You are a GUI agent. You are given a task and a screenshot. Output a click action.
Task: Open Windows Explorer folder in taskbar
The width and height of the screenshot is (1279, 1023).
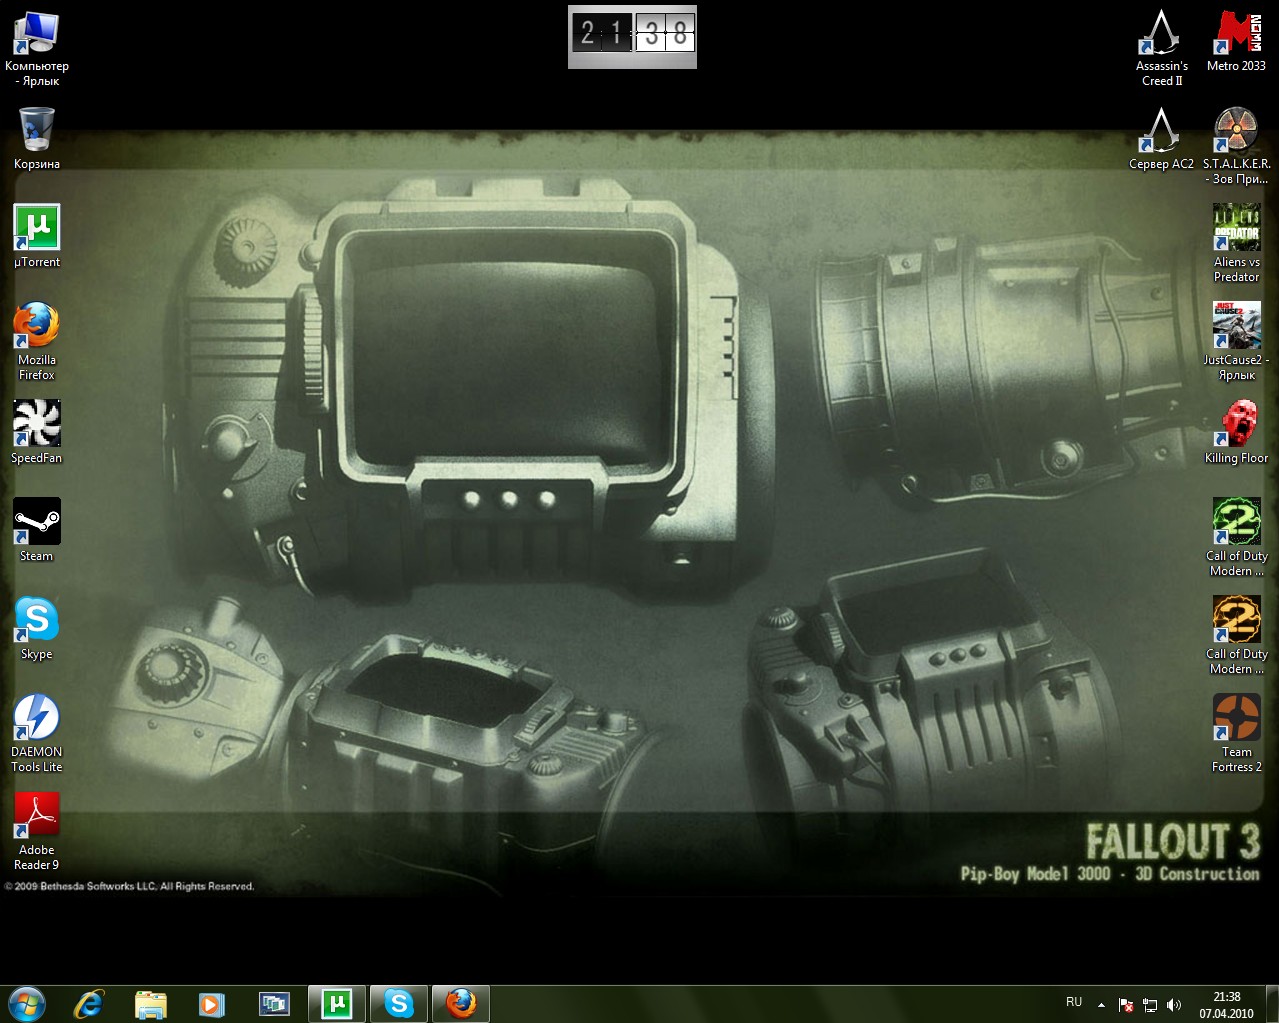[x=150, y=1004]
